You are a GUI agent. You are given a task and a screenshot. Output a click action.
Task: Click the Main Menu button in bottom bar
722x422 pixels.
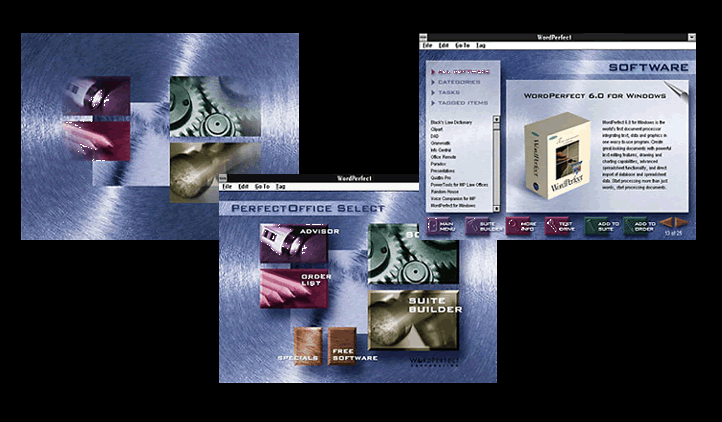coord(443,226)
